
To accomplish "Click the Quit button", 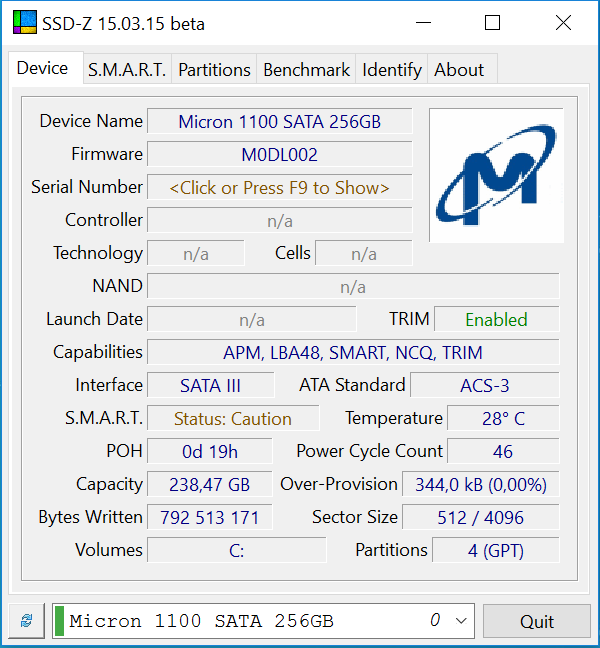I will pos(537,621).
